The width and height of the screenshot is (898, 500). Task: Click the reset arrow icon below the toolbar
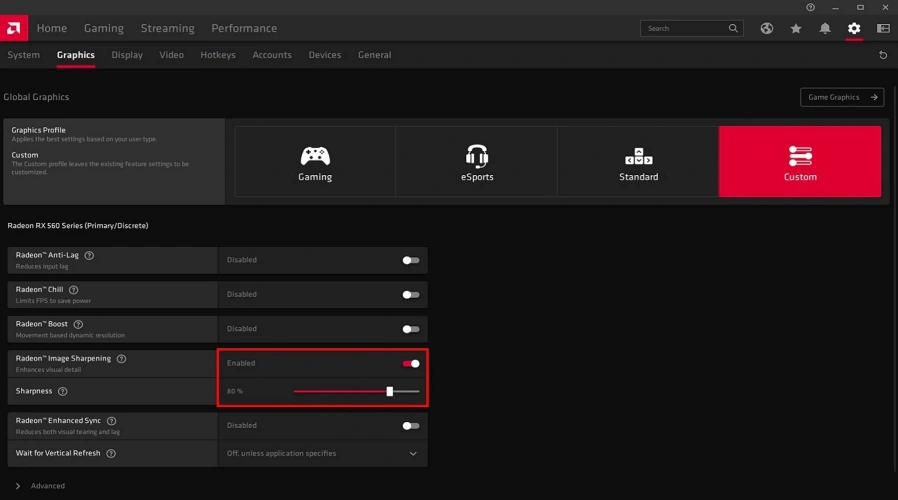point(883,55)
